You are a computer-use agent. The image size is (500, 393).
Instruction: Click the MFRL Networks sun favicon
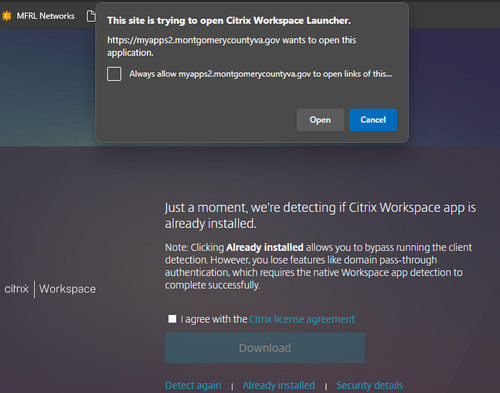click(6, 16)
